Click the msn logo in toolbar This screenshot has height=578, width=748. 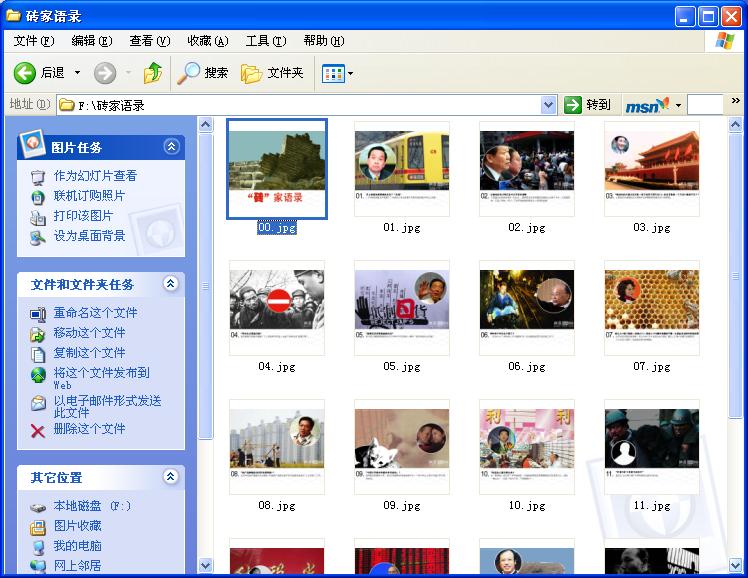647,105
